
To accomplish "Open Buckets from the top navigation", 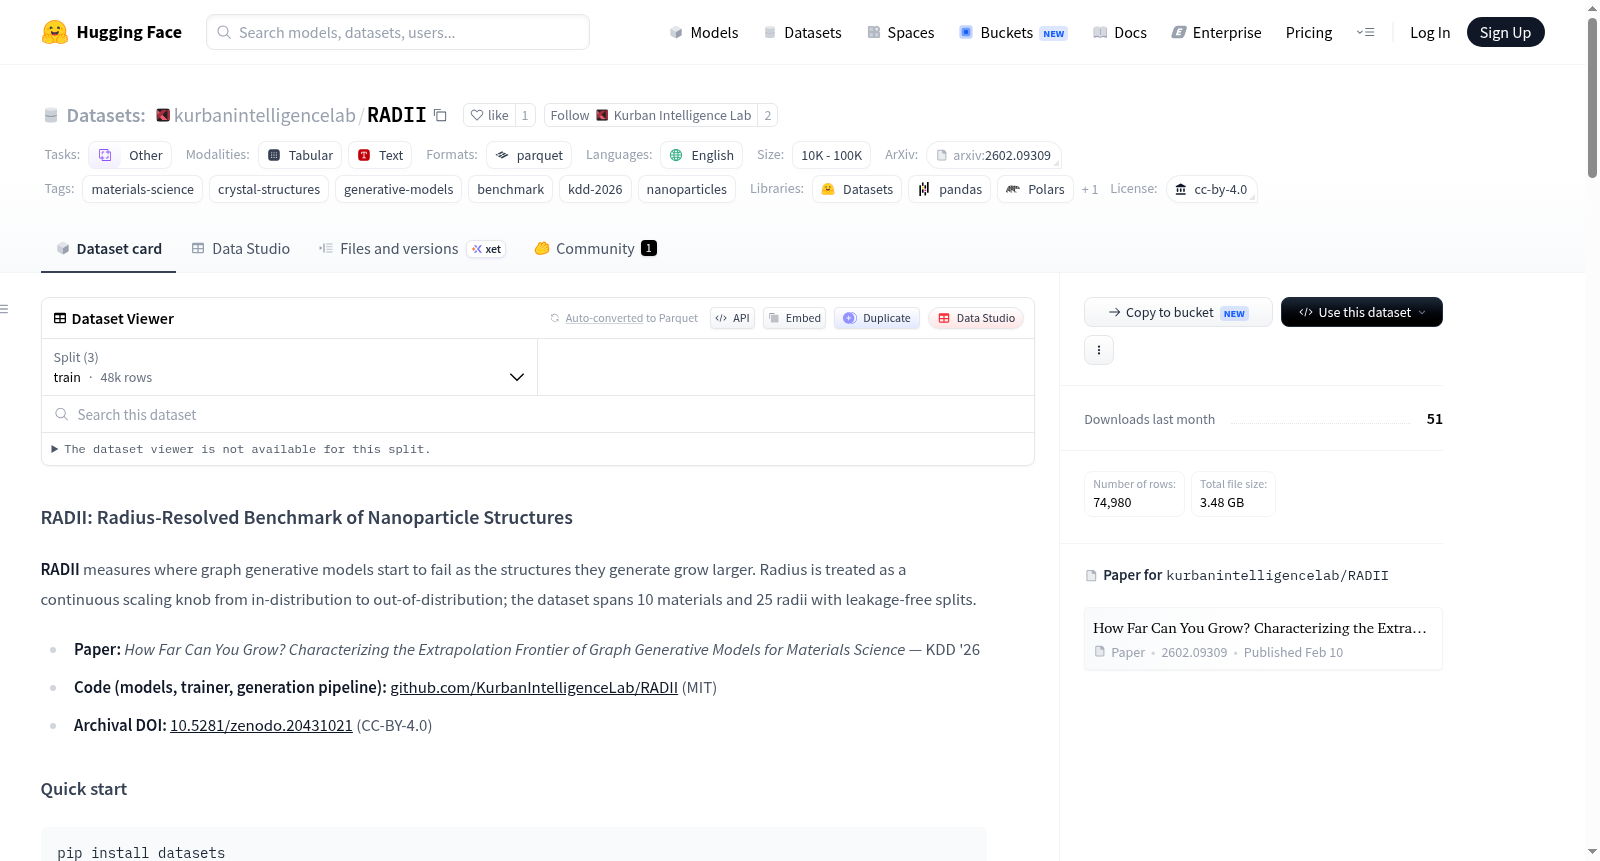I will [x=1013, y=32].
